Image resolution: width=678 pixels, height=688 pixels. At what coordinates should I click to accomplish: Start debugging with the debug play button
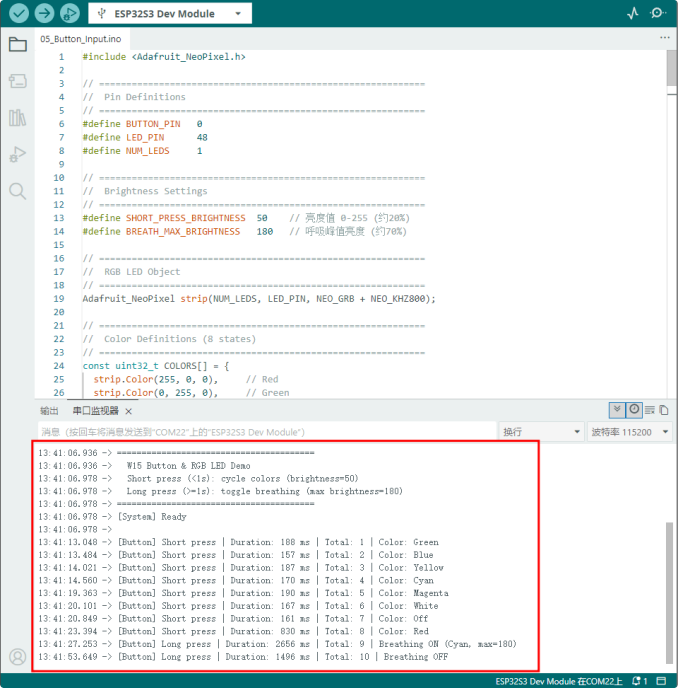70,13
